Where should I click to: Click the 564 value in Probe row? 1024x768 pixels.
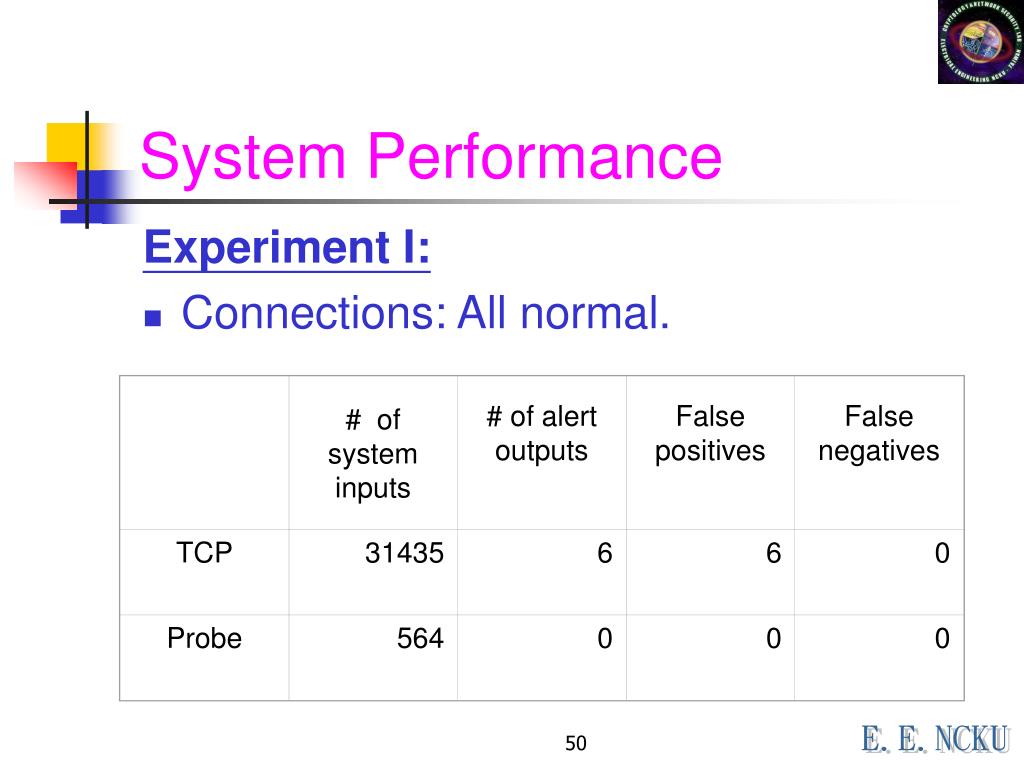(420, 639)
